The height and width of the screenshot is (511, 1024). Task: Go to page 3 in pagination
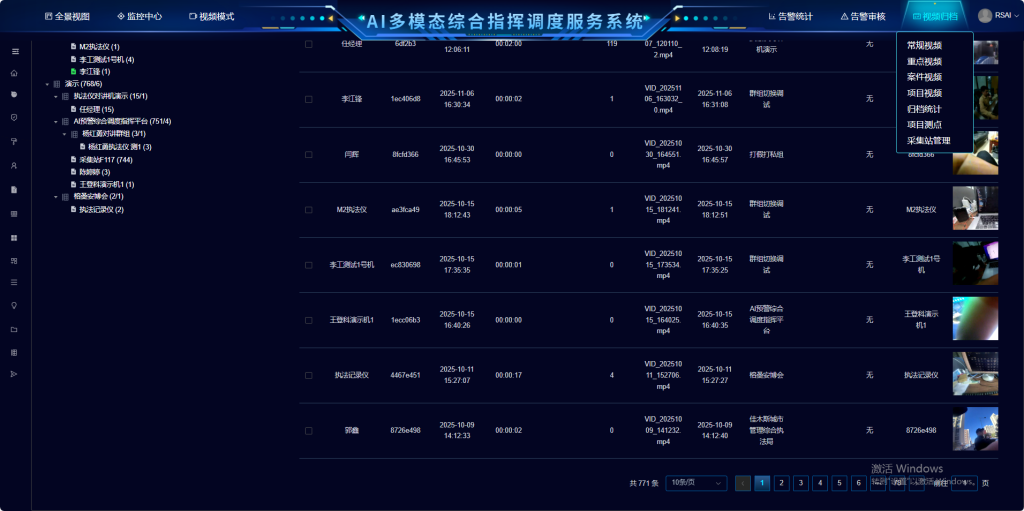(800, 483)
